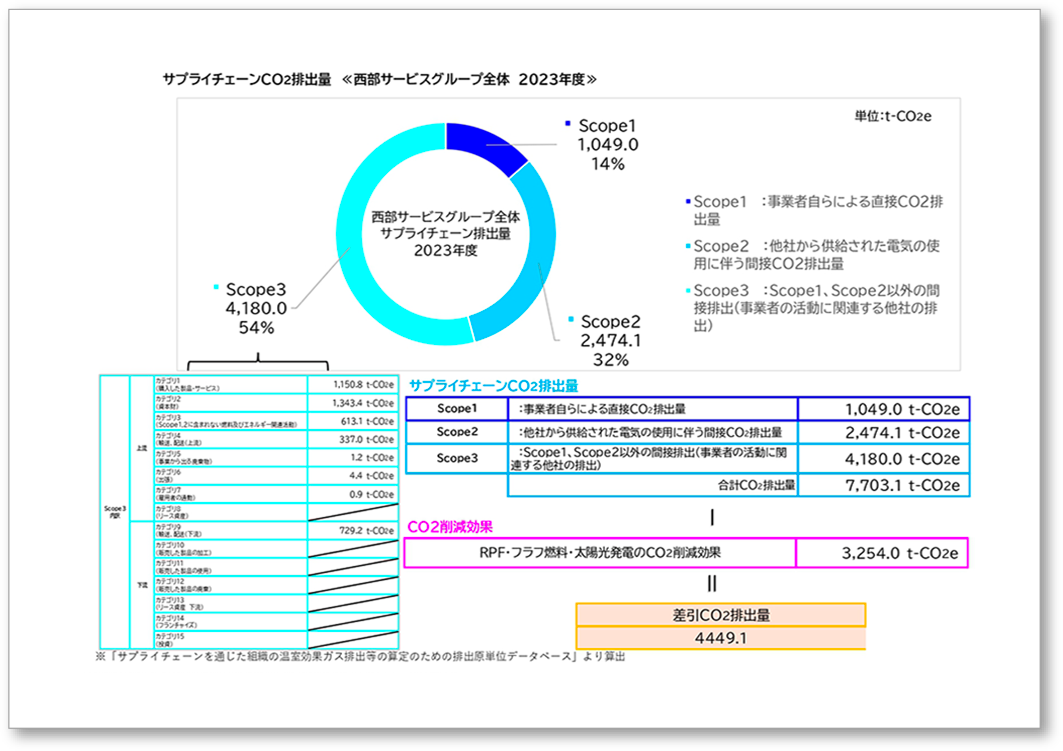Click the value "729.2 t-CO2e" for カテゴリ9
This screenshot has width=1063, height=751.
tap(353, 531)
